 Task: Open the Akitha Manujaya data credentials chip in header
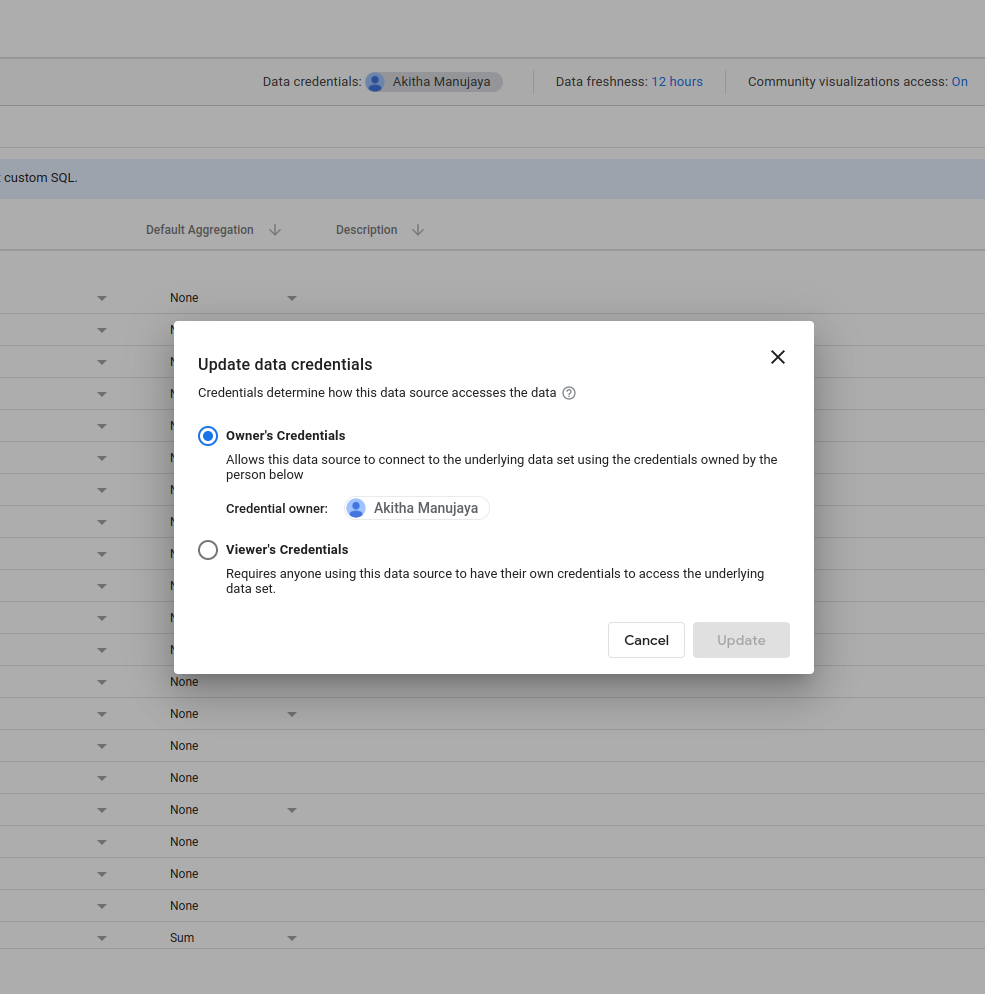433,82
